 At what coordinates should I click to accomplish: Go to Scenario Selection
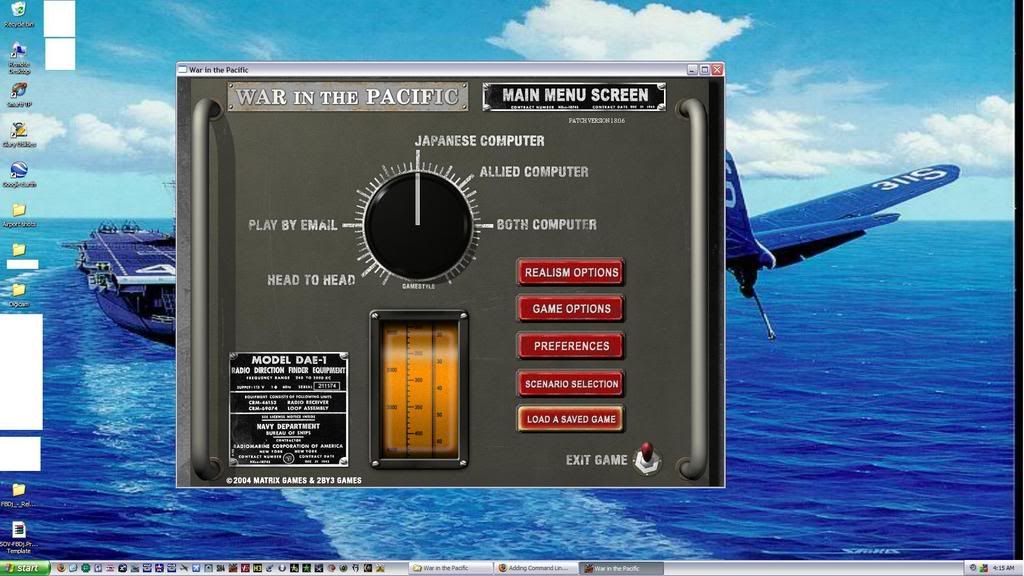[x=571, y=384]
